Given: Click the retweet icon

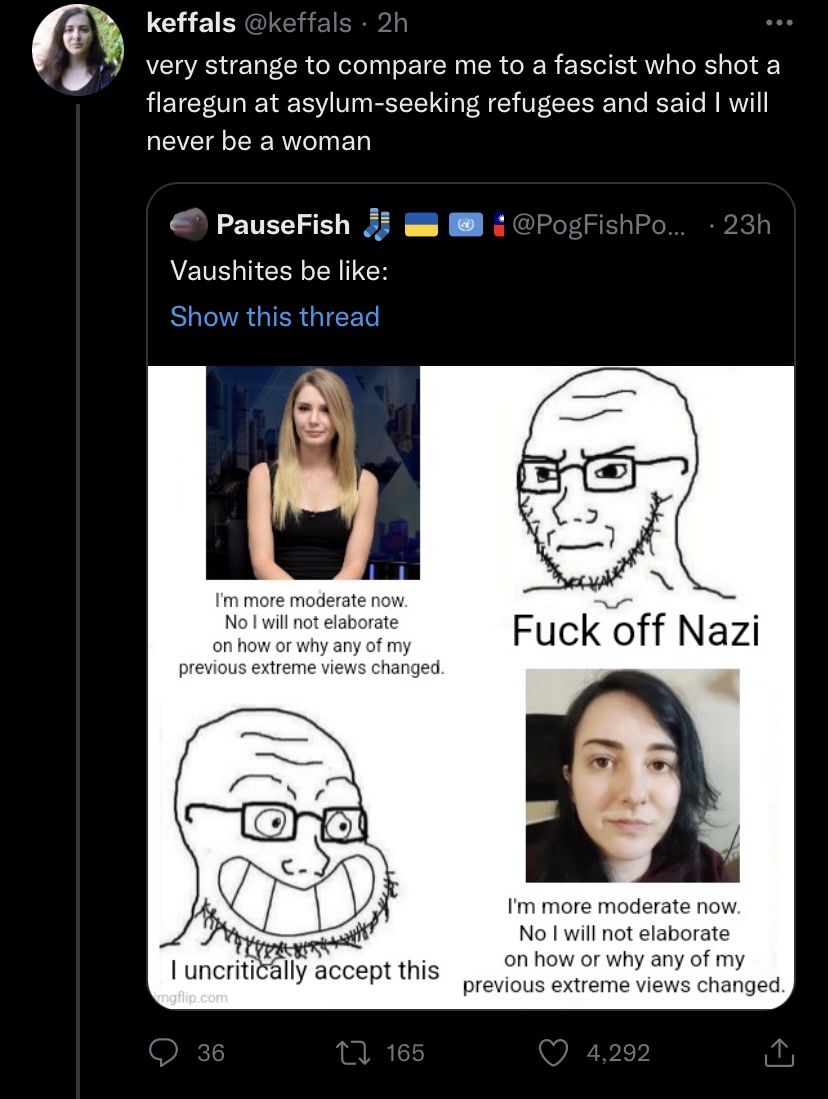Looking at the screenshot, I should click(353, 1052).
